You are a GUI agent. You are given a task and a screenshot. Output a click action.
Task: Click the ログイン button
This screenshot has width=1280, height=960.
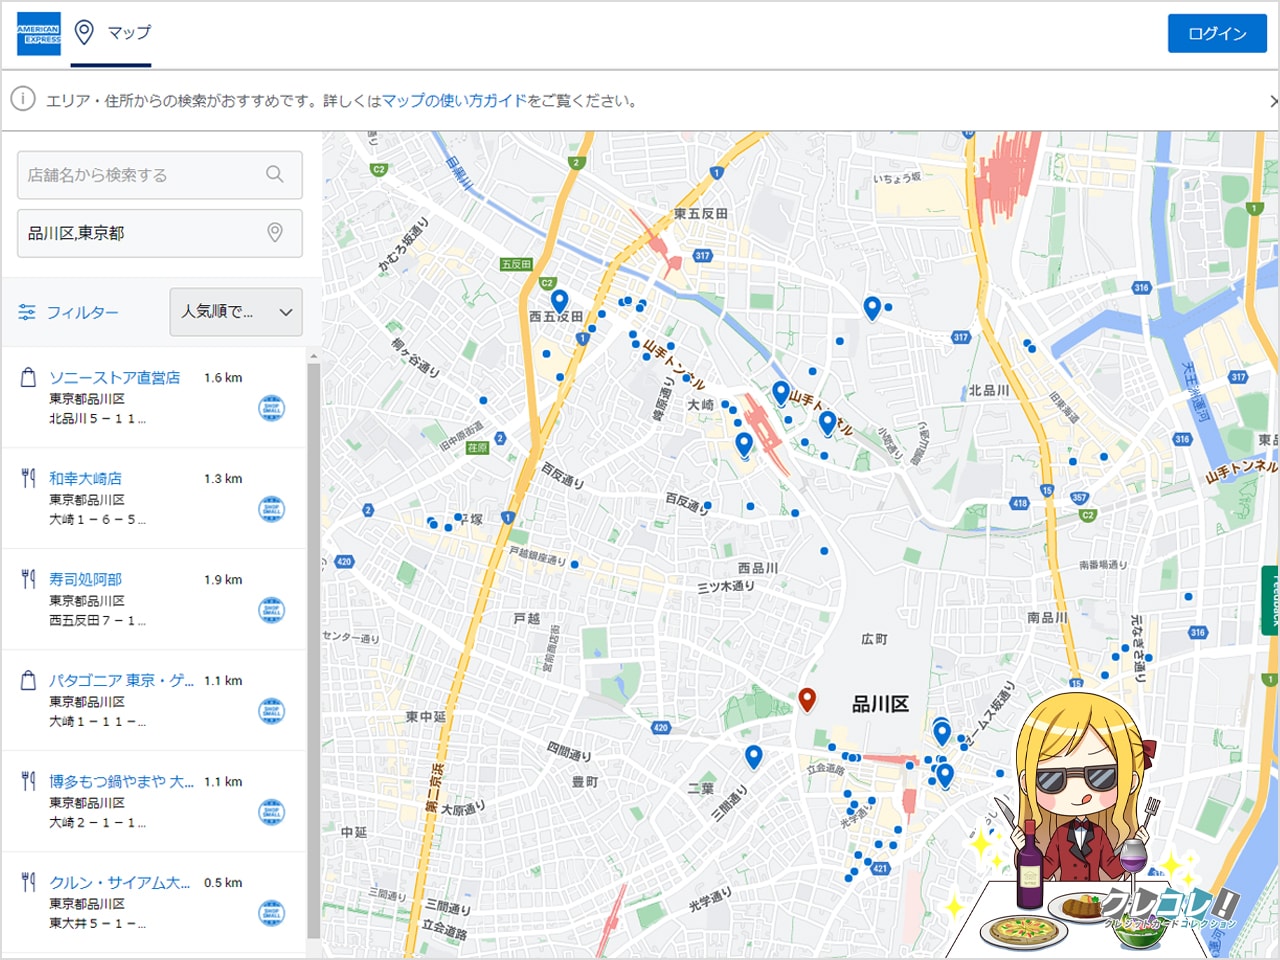pos(1217,33)
